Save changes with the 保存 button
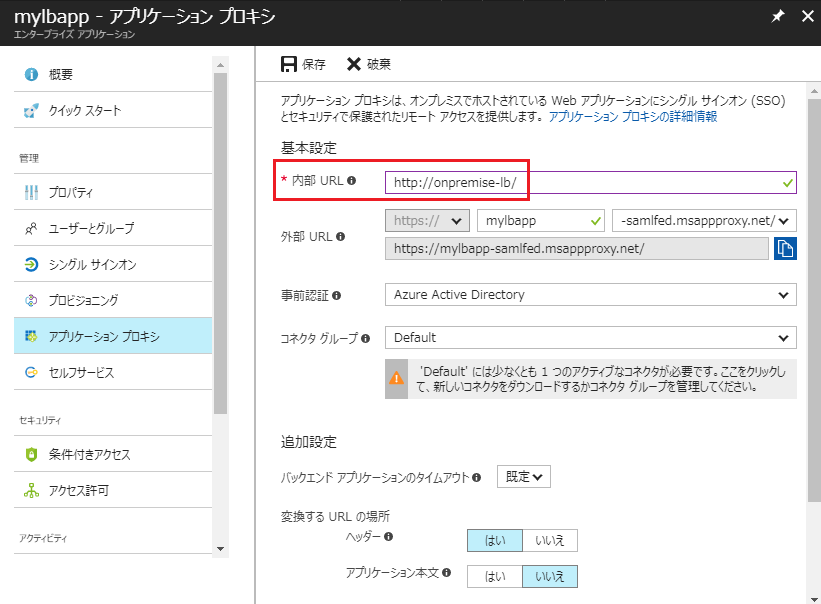 [x=303, y=63]
